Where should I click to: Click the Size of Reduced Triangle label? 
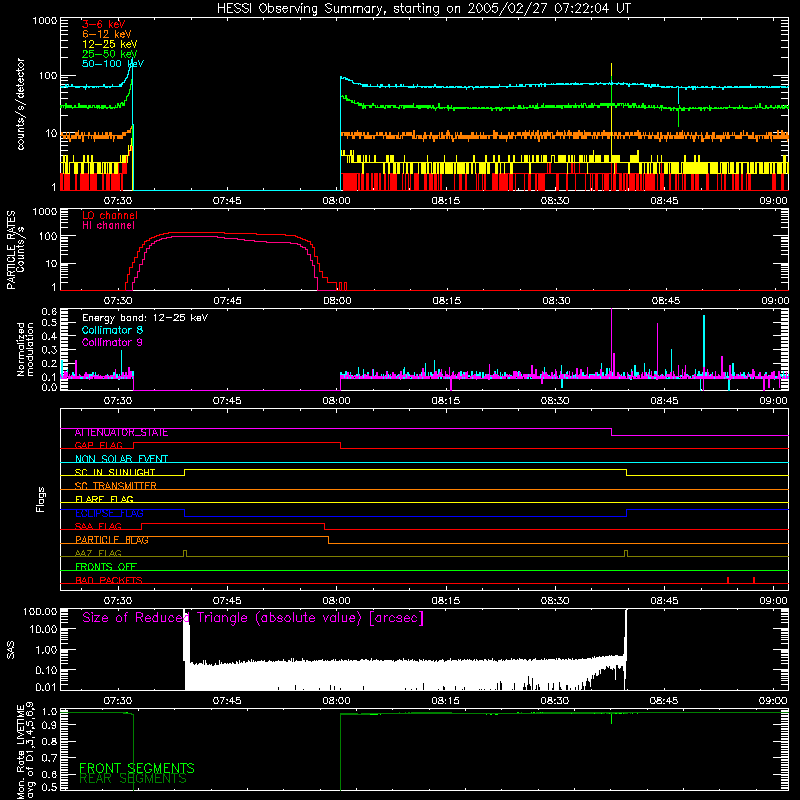click(x=253, y=618)
